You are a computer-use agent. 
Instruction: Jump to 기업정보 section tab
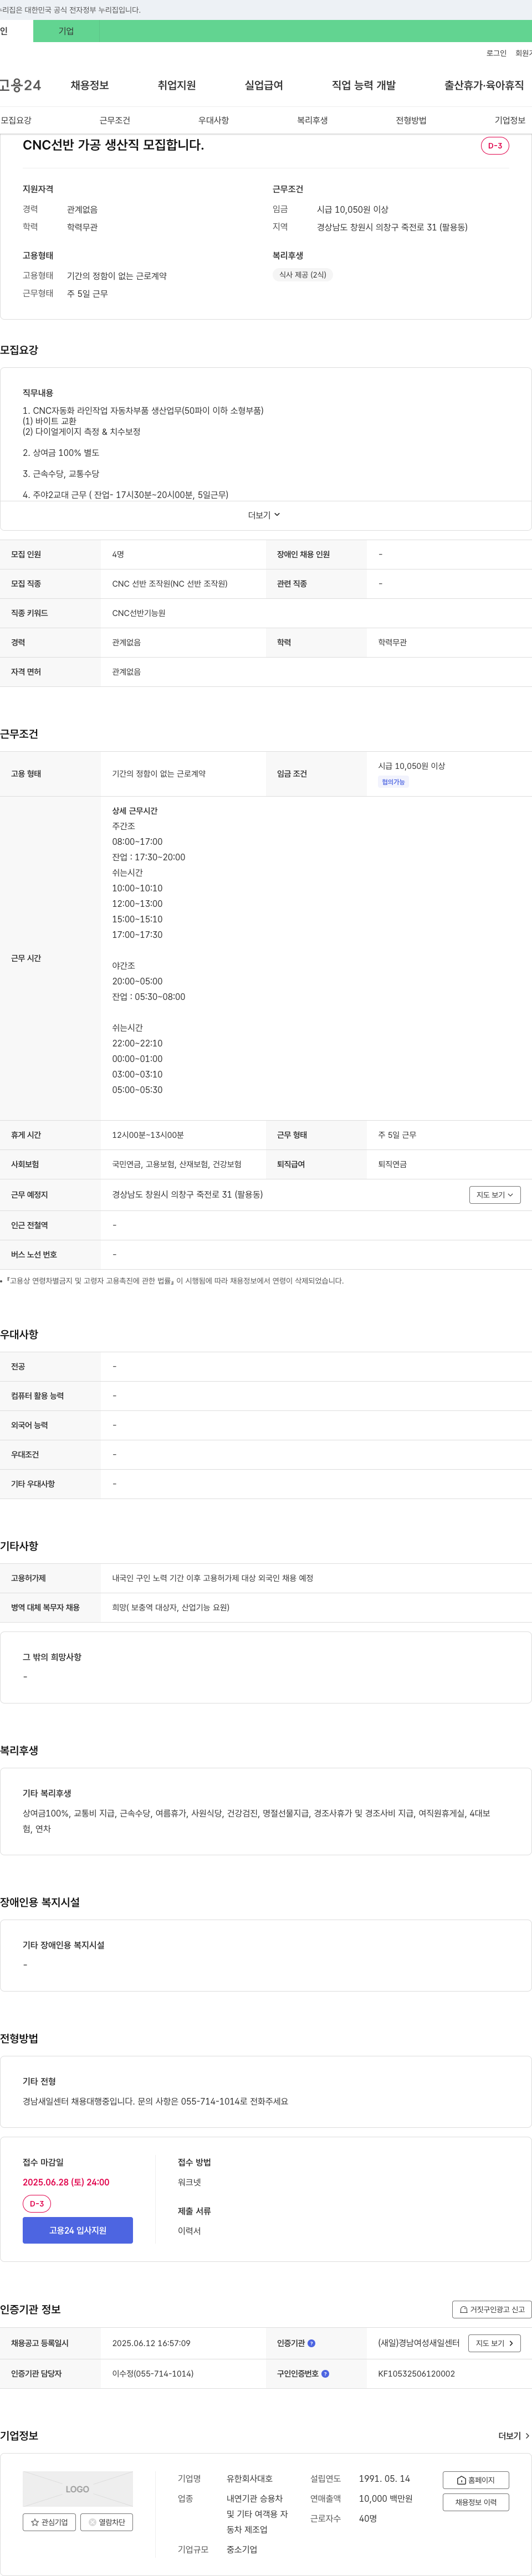510,120
